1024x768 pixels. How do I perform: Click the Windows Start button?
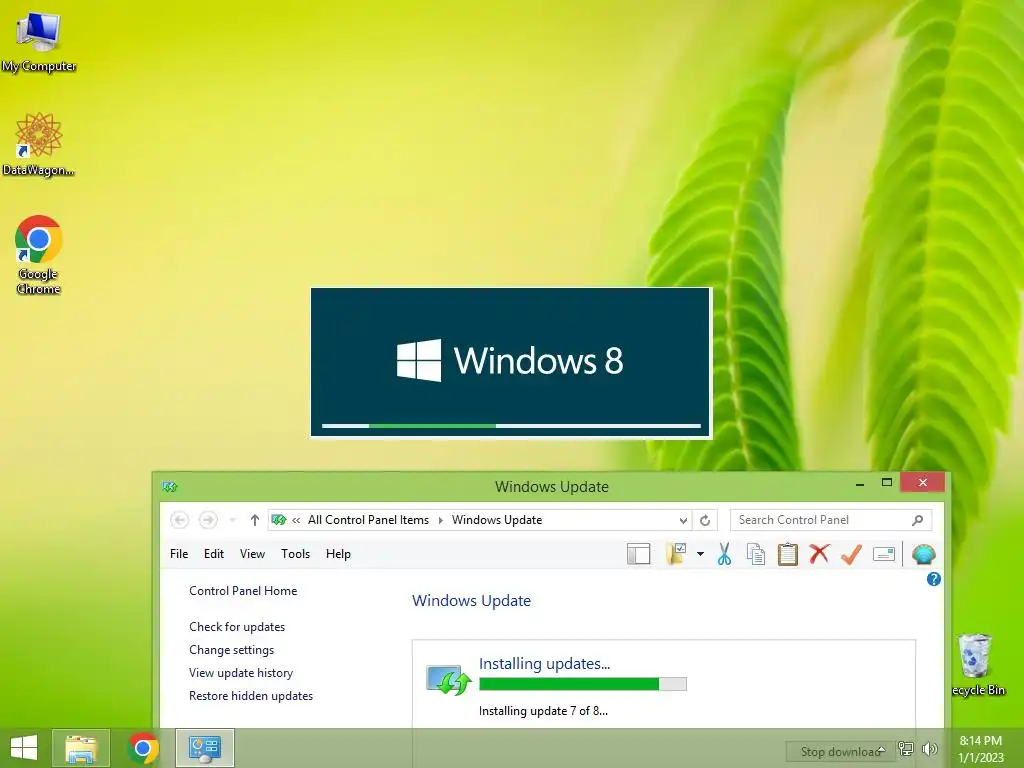[24, 748]
